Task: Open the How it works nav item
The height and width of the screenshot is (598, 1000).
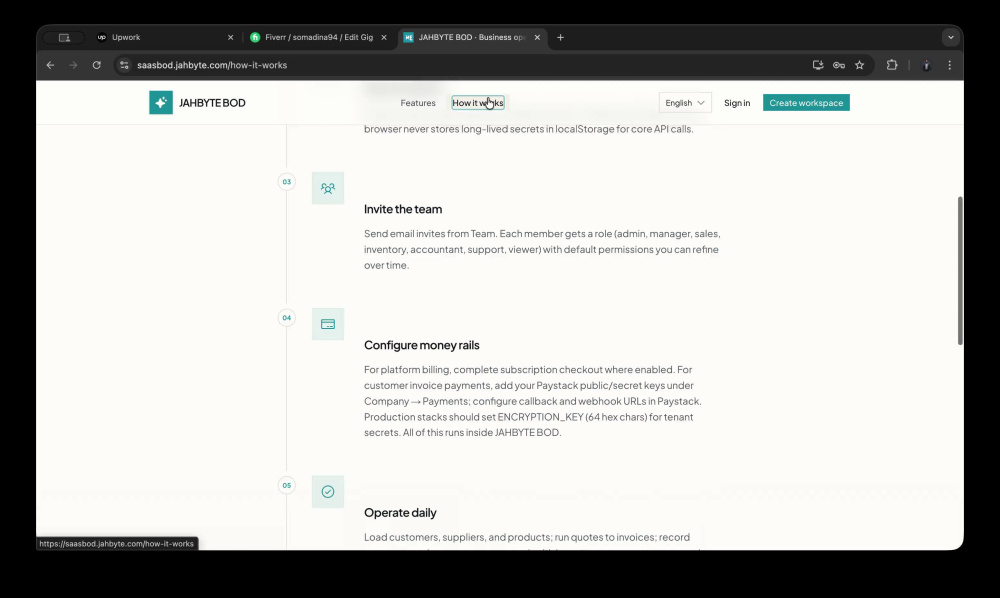Action: (x=478, y=103)
